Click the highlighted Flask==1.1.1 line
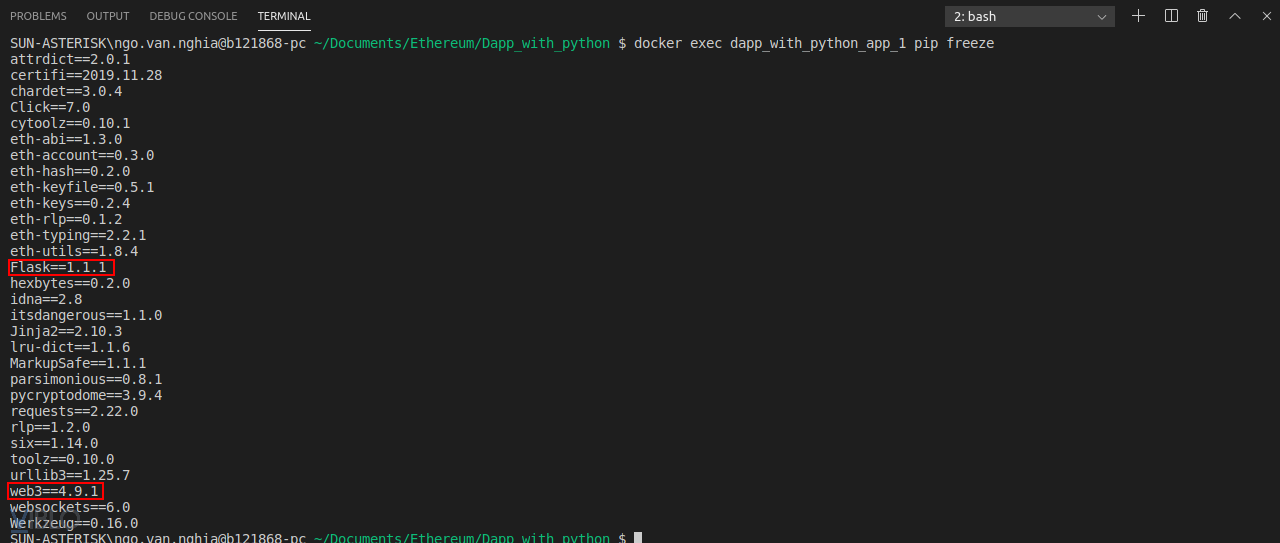This screenshot has width=1280, height=543. coord(62,267)
